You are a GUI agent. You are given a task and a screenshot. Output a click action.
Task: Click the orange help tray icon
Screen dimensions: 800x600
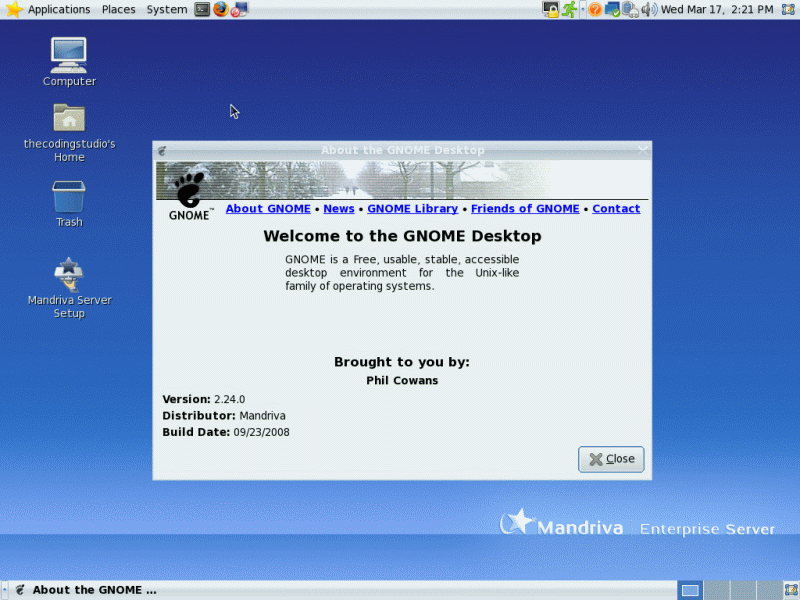tap(595, 9)
